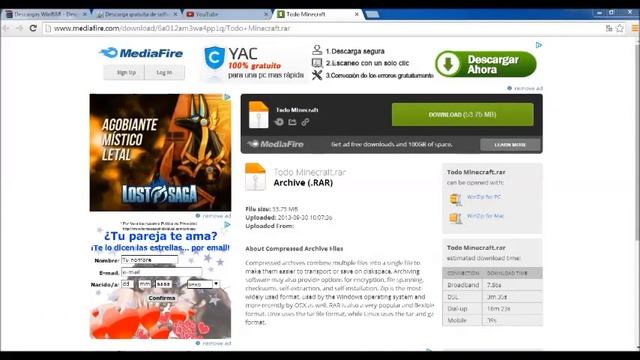Screen dimensions: 640x360
Task: Click the mm month field in ad
Action: 145,284
